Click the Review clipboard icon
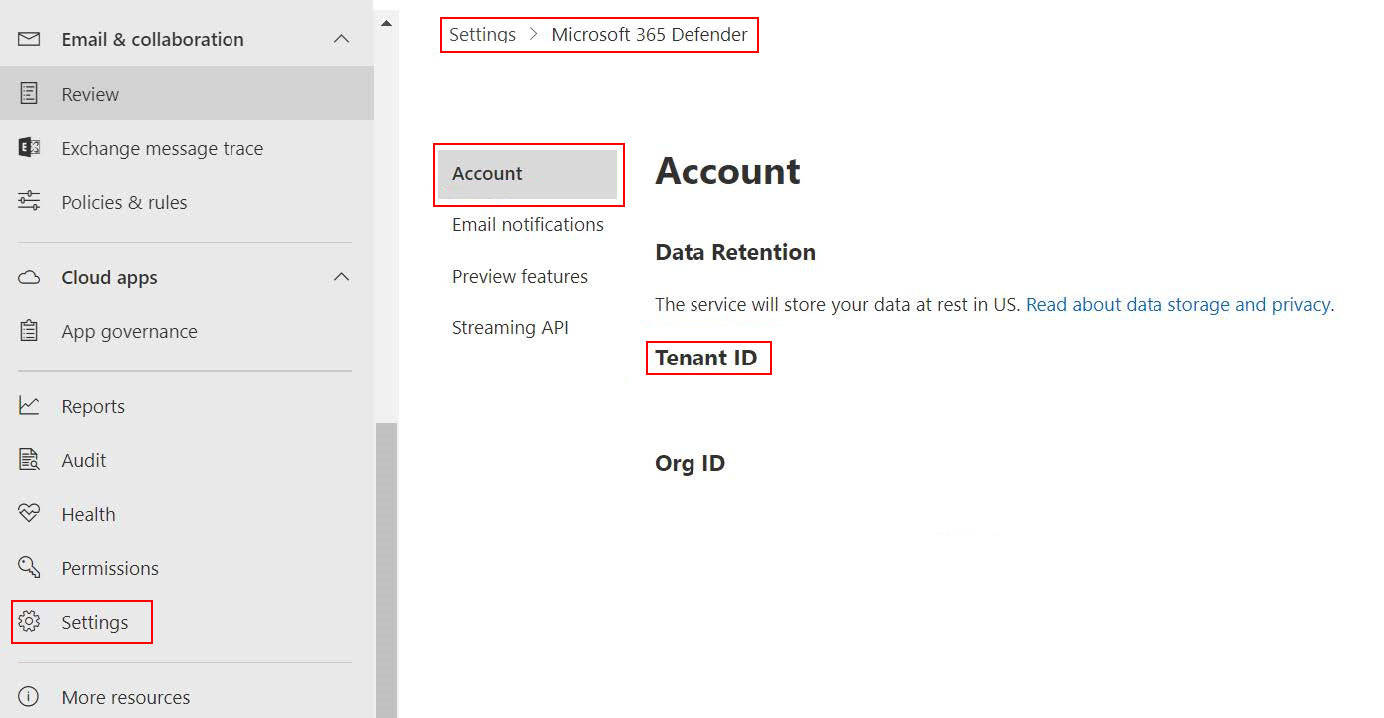This screenshot has height=718, width=1384. 29,94
